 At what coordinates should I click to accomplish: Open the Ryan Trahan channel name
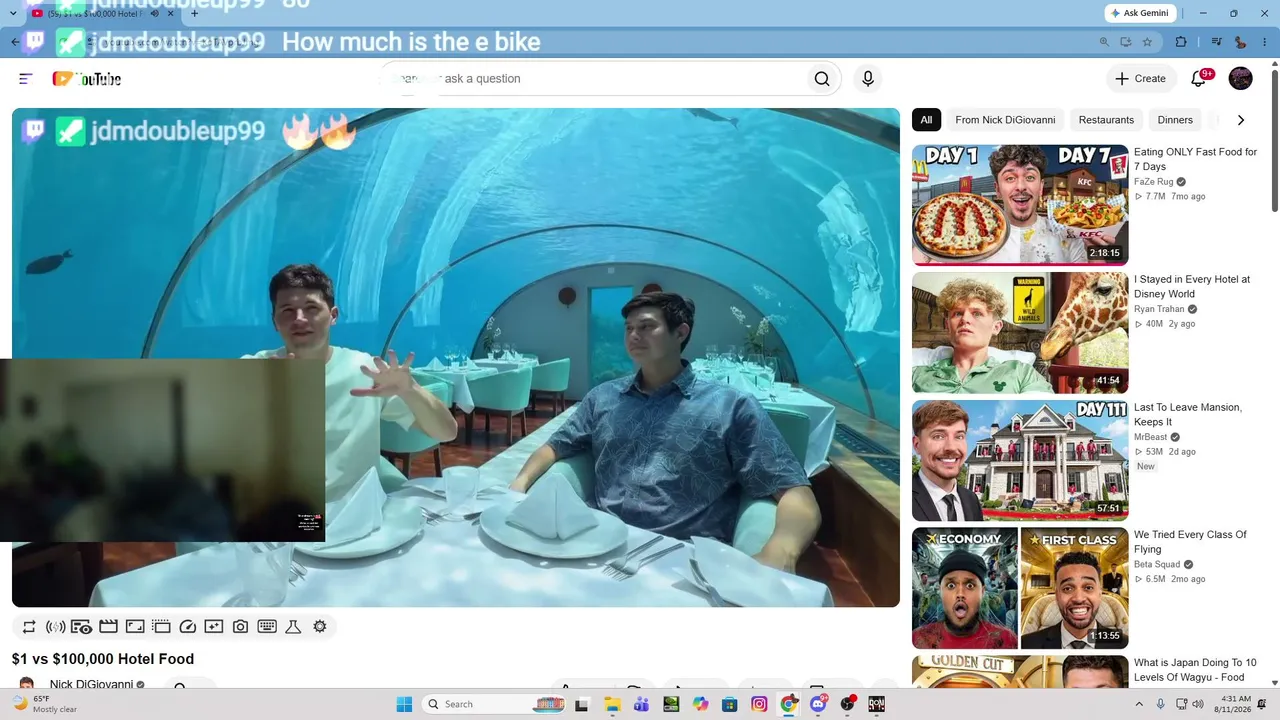tap(1159, 309)
